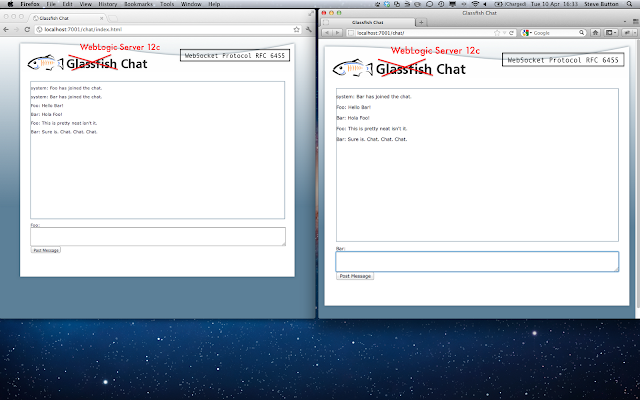Click 'system: Foo has joined the chat.' message
This screenshot has height=400, width=640.
tap(66, 88)
